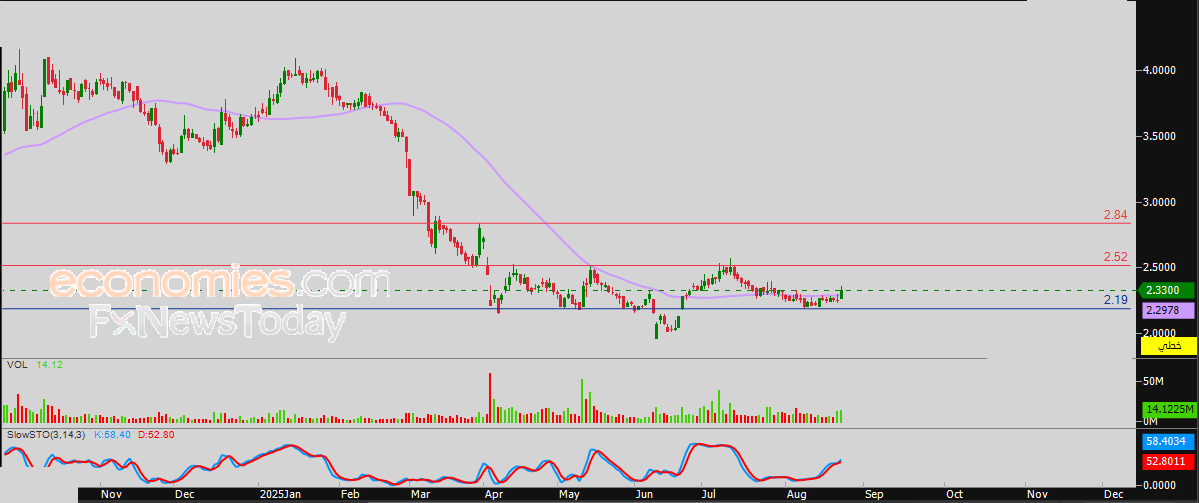Viewport: 1199px width, 503px height.
Task: Click the red 52.8011 stochastic D tag
Action: (x=1168, y=461)
